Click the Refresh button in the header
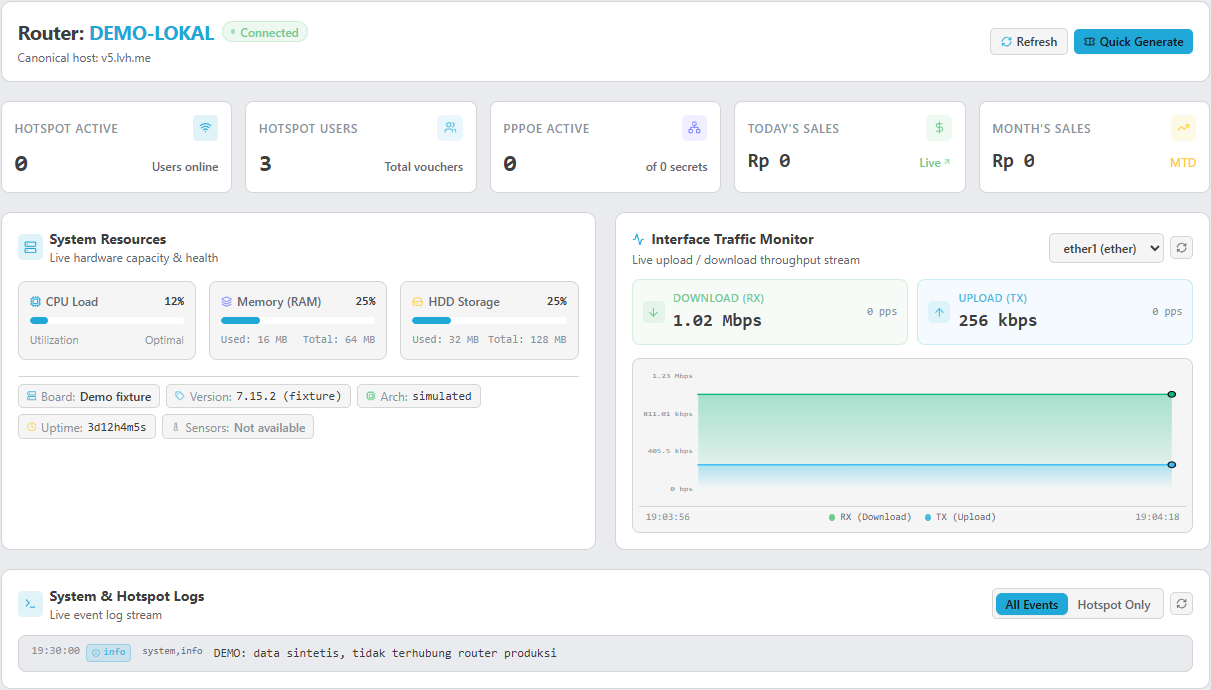This screenshot has height=690, width=1211. [x=1029, y=42]
